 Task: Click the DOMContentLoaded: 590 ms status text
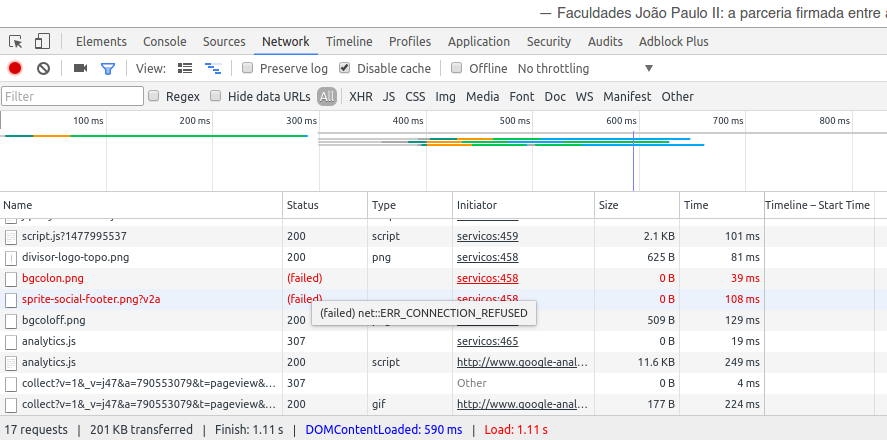pos(384,430)
